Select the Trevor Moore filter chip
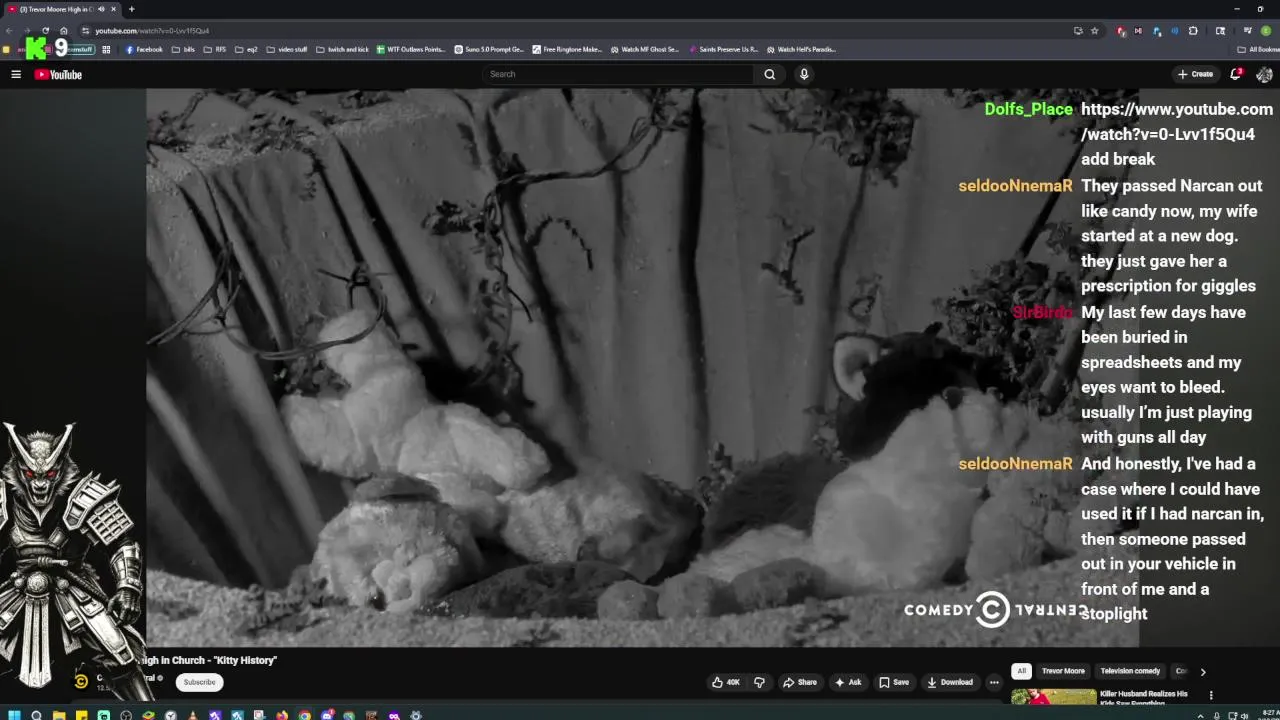Viewport: 1280px width, 720px height. pyautogui.click(x=1063, y=672)
